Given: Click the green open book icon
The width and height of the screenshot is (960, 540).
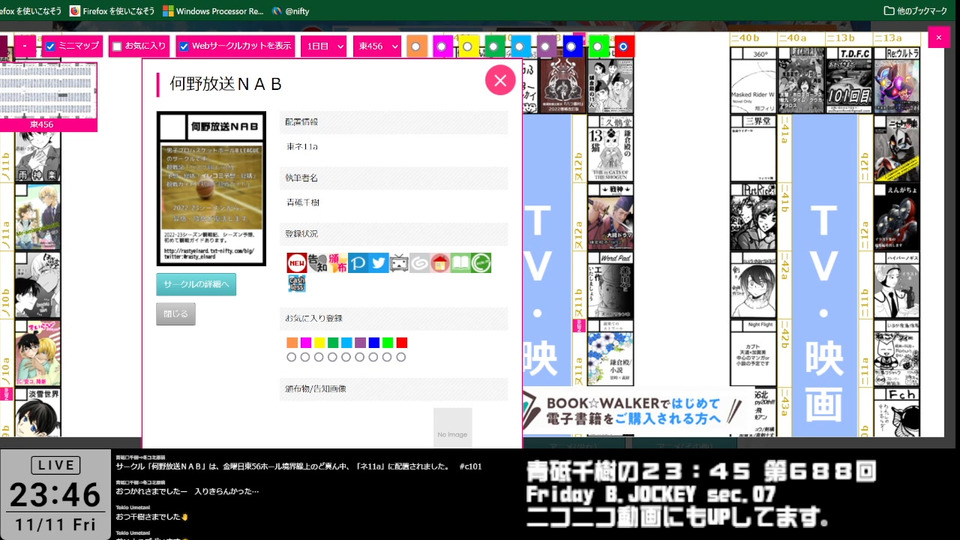Looking at the screenshot, I should (x=460, y=263).
